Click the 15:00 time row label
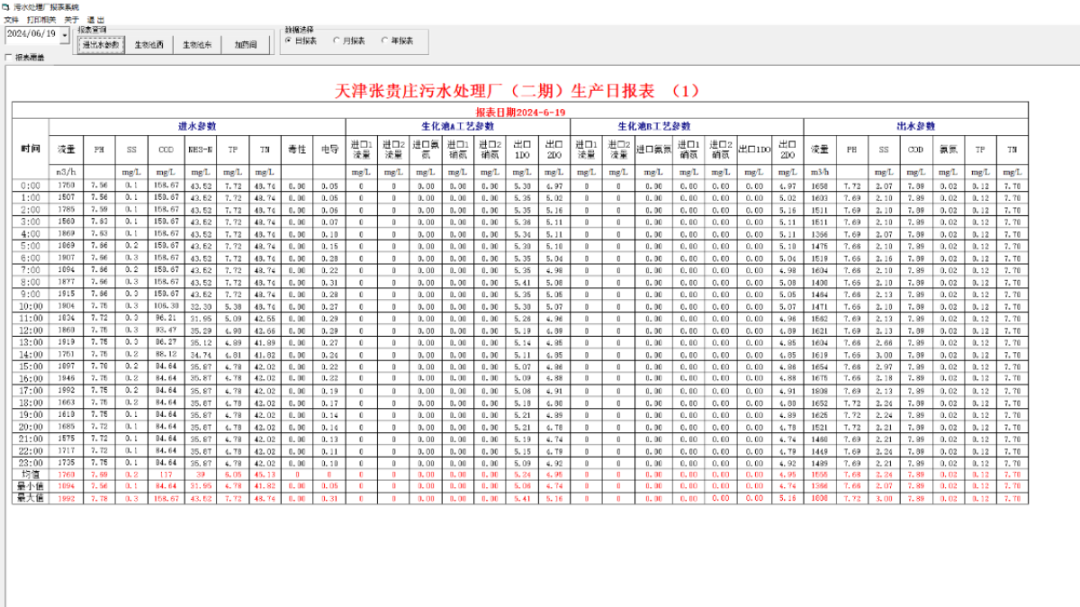 point(30,367)
